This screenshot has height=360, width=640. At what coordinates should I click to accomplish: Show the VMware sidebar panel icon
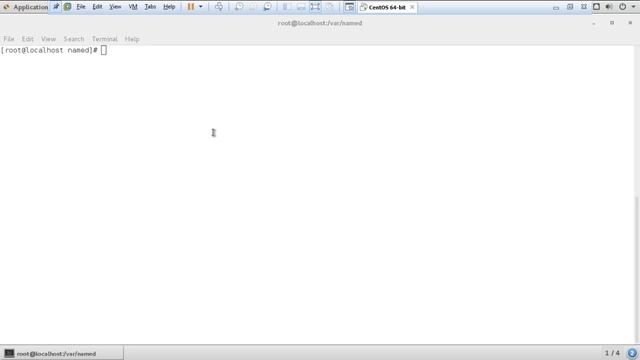tap(287, 7)
